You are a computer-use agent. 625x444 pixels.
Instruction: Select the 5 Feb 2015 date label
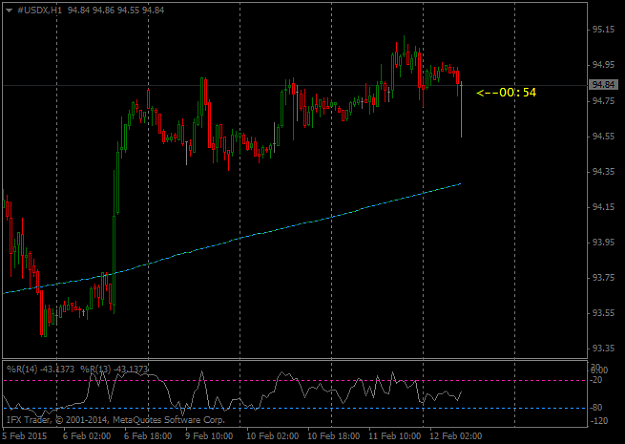[25, 436]
